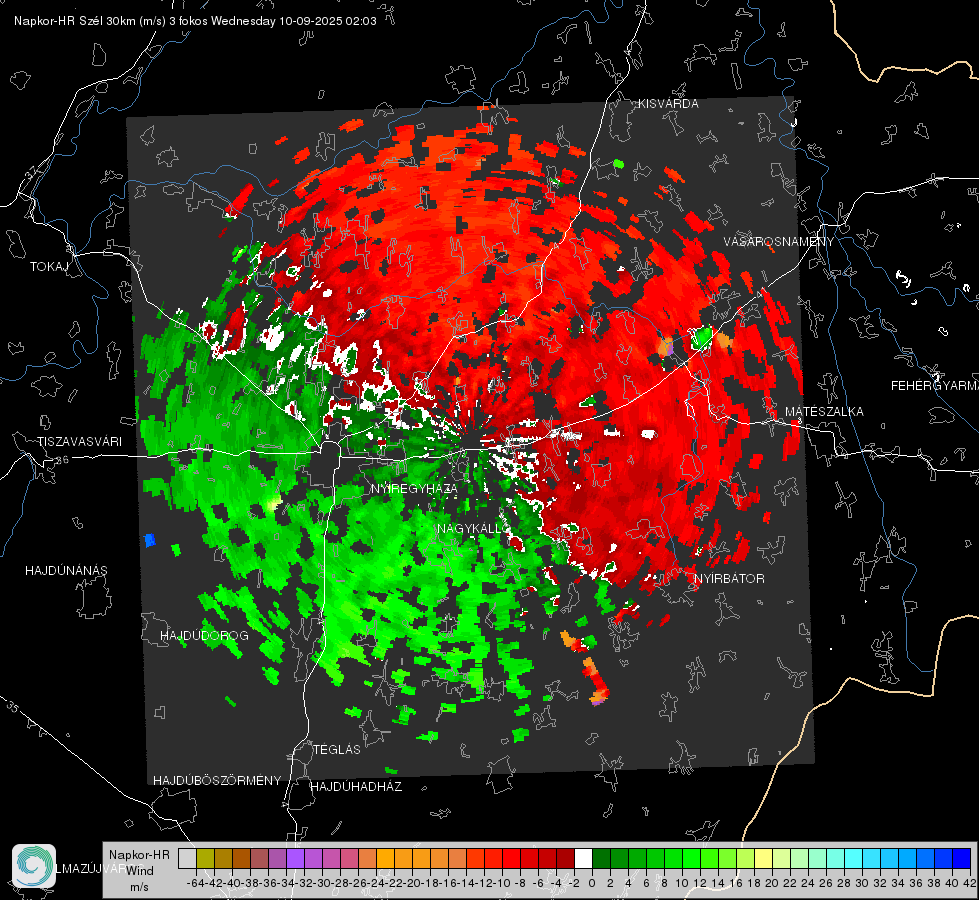979x900 pixels.
Task: Click the '0' legend value
Action: (x=592, y=883)
